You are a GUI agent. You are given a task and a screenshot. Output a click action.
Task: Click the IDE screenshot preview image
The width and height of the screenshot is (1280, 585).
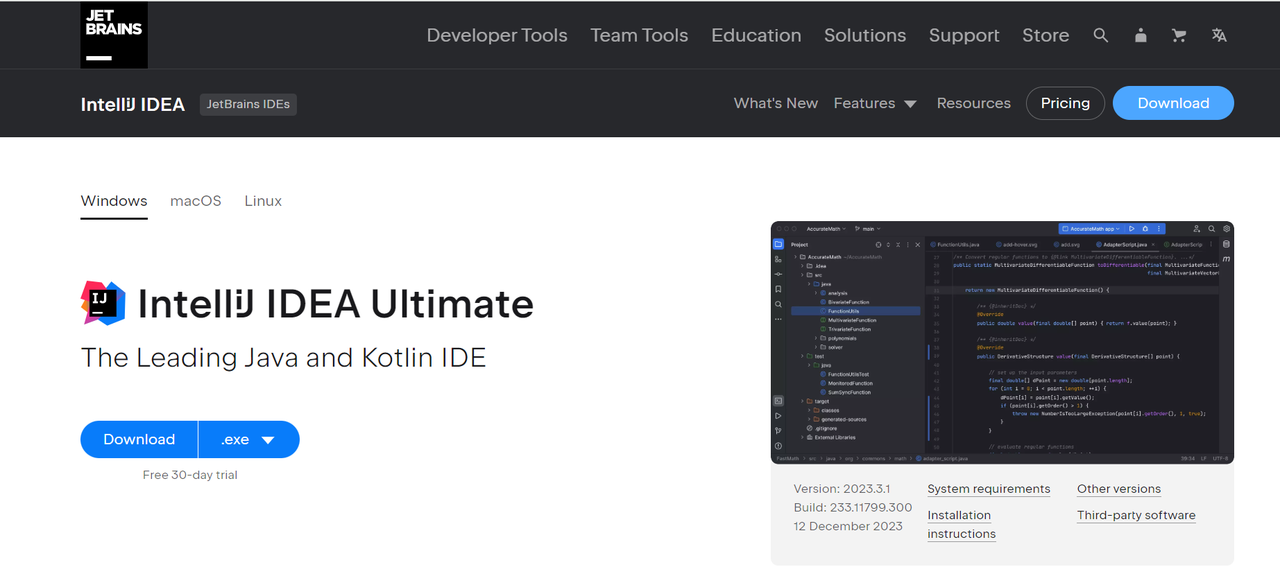pos(1002,342)
